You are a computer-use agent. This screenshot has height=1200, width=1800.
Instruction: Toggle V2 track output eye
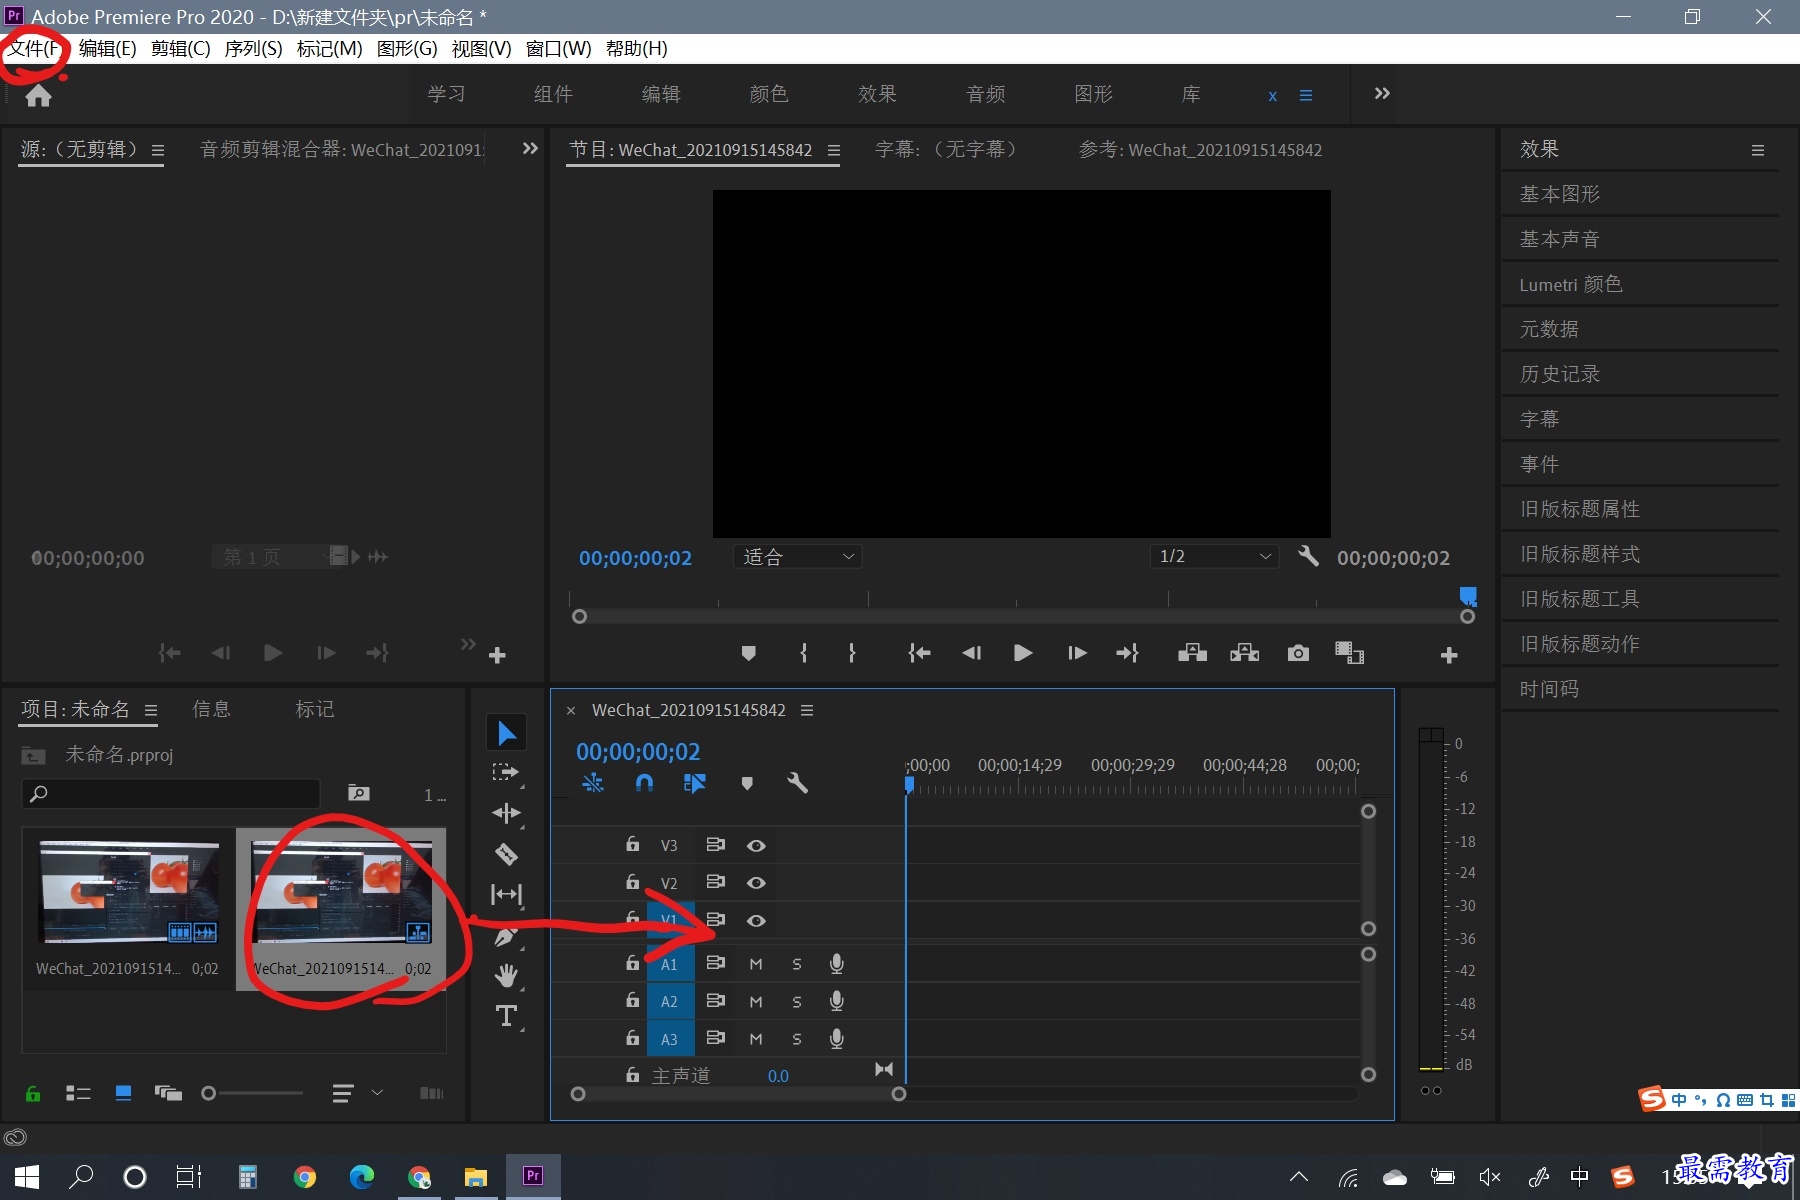(x=756, y=883)
